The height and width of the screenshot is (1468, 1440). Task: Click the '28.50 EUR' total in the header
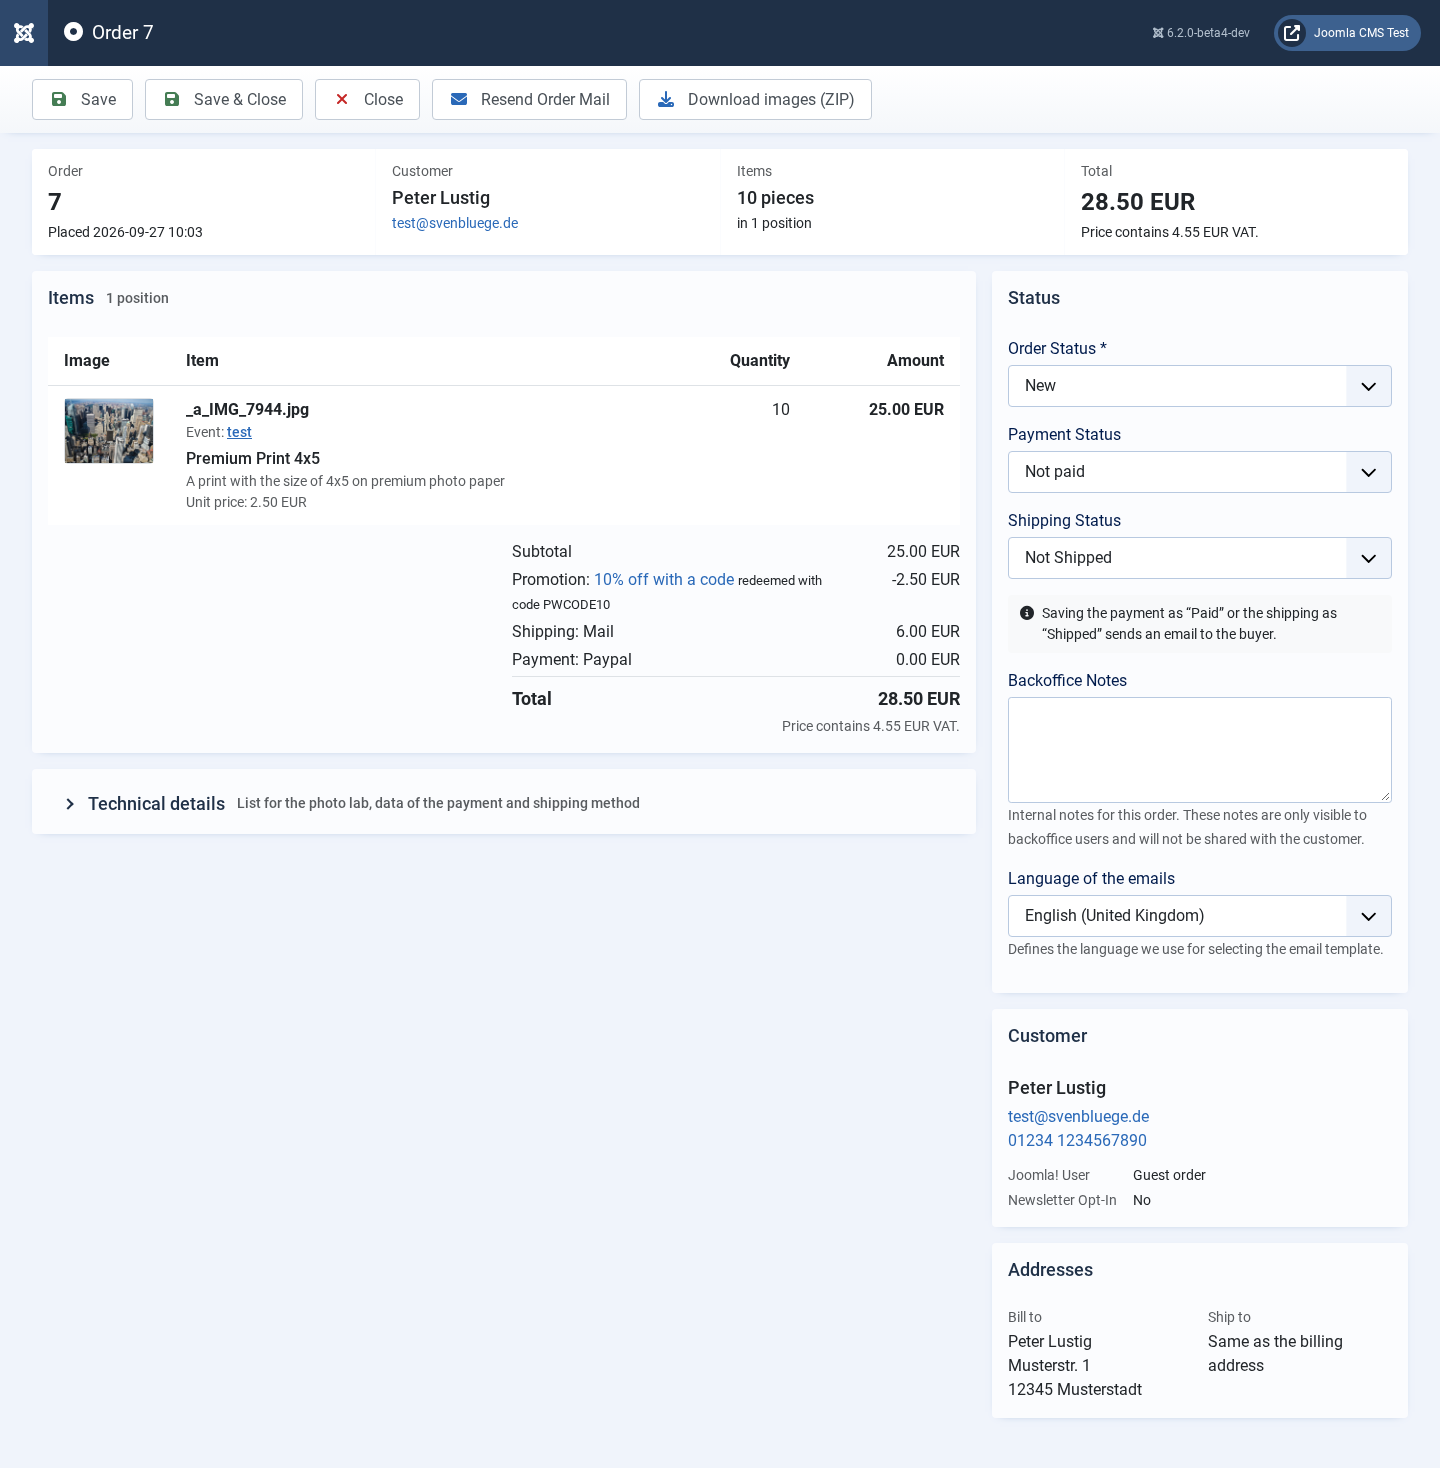[1138, 202]
